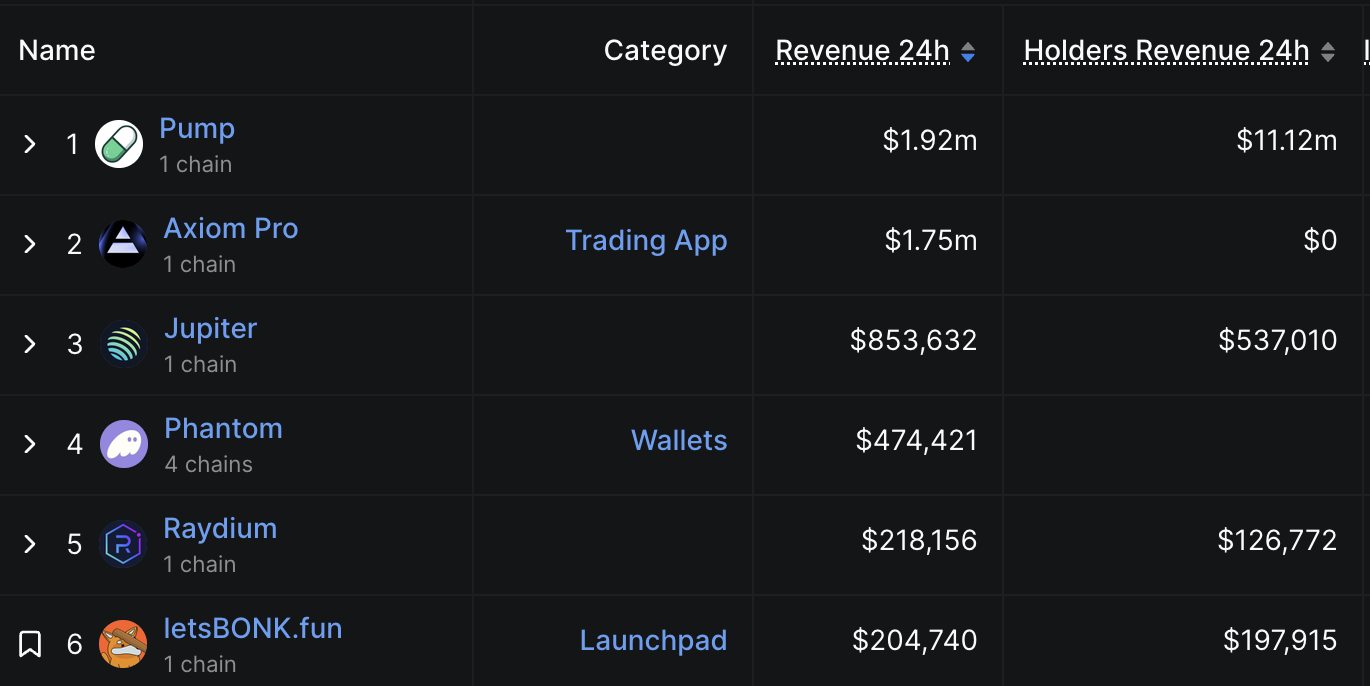Click the Phantom ghost logo icon
This screenshot has height=686, width=1370.
tap(123, 444)
